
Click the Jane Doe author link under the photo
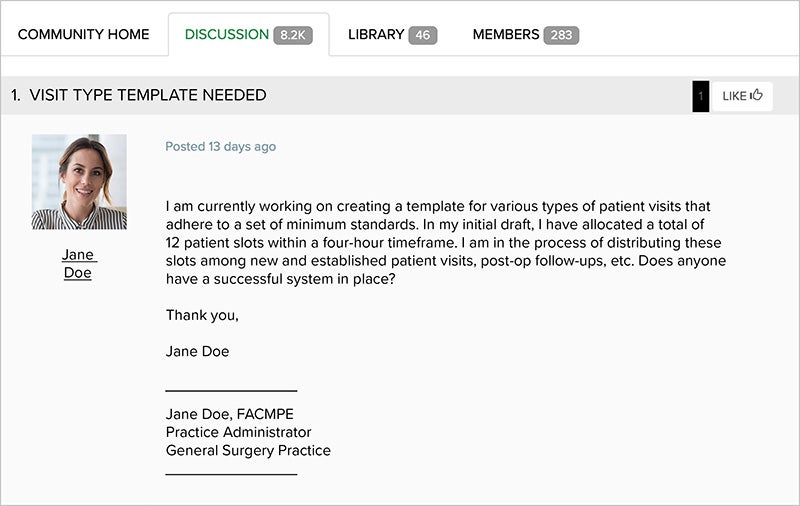78,264
